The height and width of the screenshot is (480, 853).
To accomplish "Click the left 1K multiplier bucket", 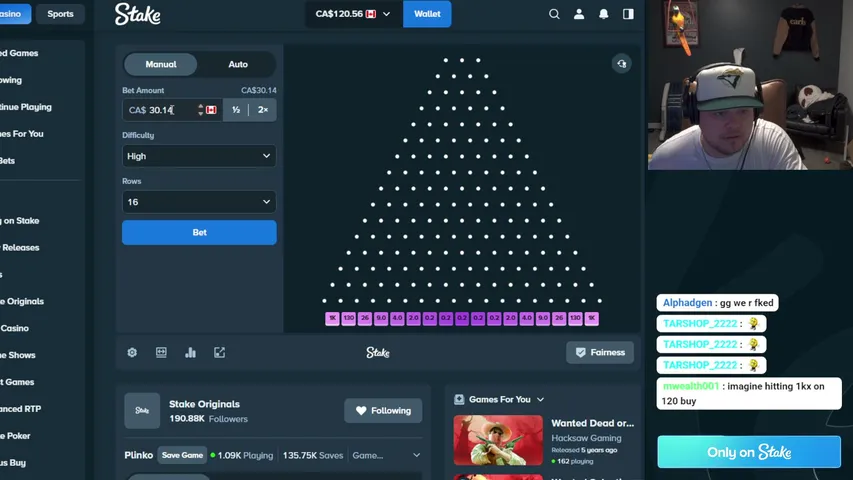I will 332,318.
